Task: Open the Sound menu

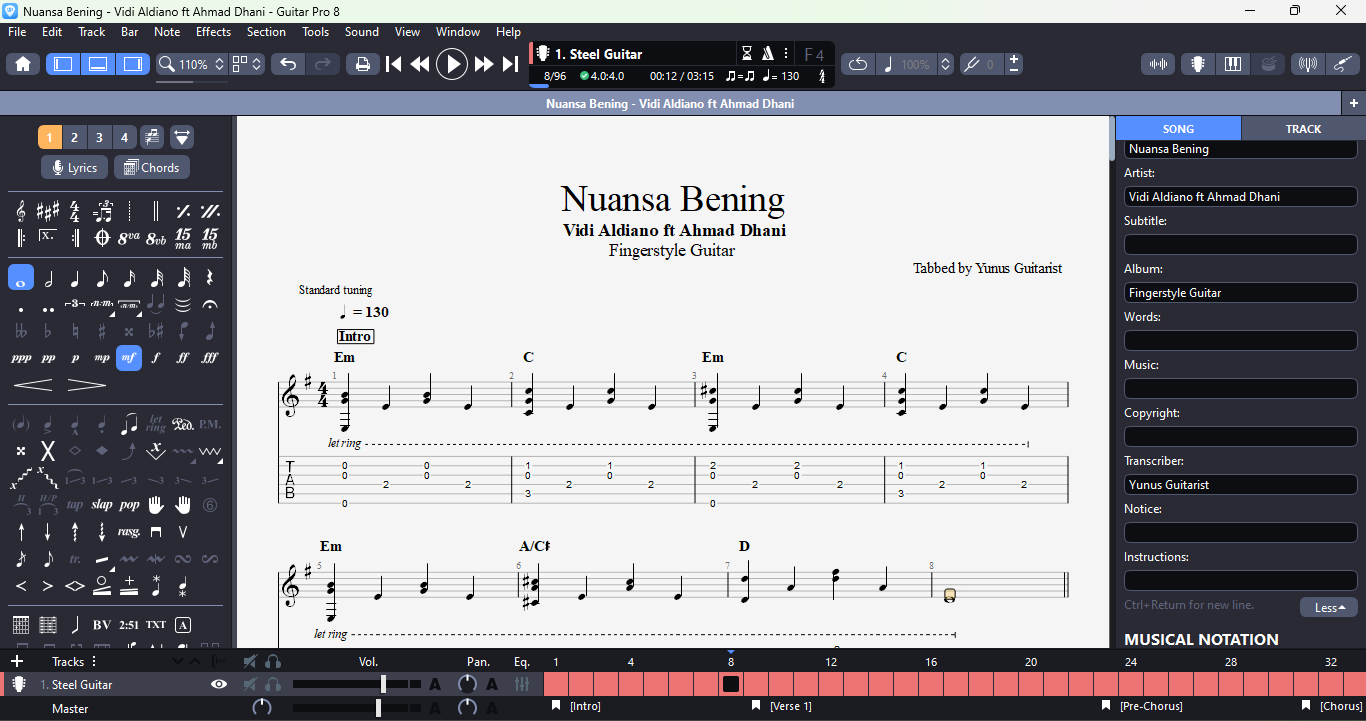Action: [361, 32]
